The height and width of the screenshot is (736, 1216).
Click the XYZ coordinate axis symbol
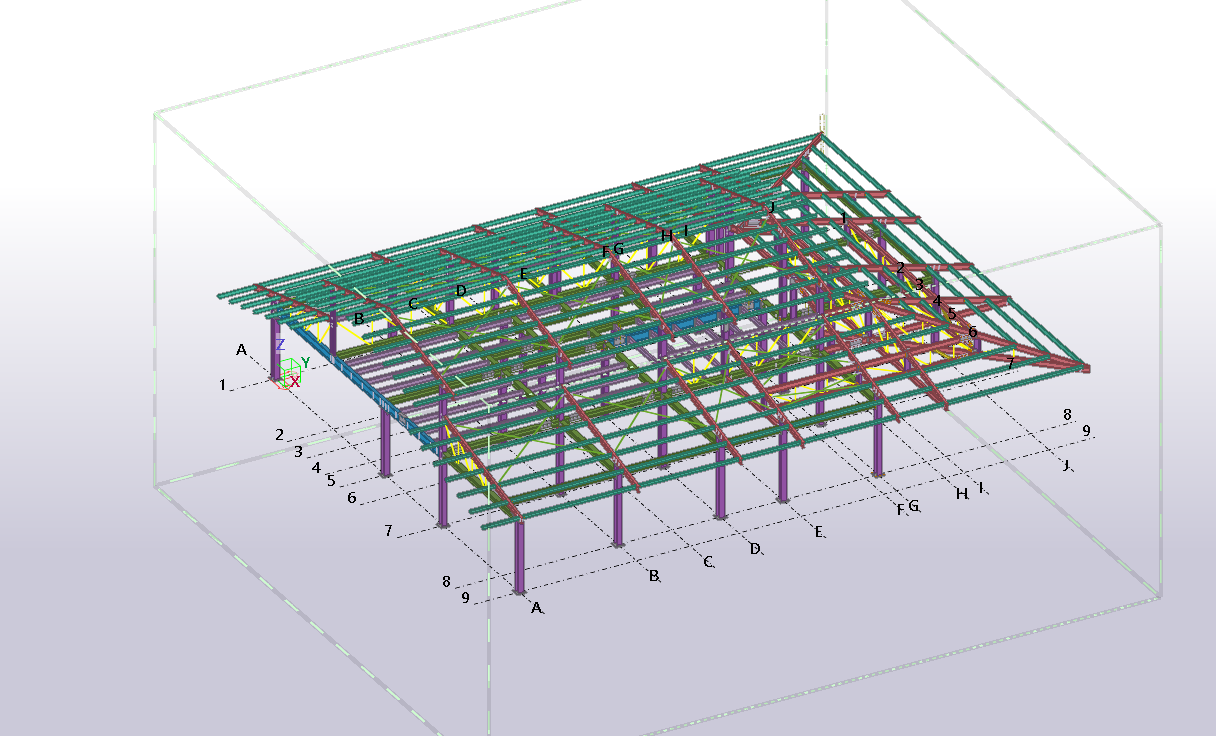click(x=291, y=371)
